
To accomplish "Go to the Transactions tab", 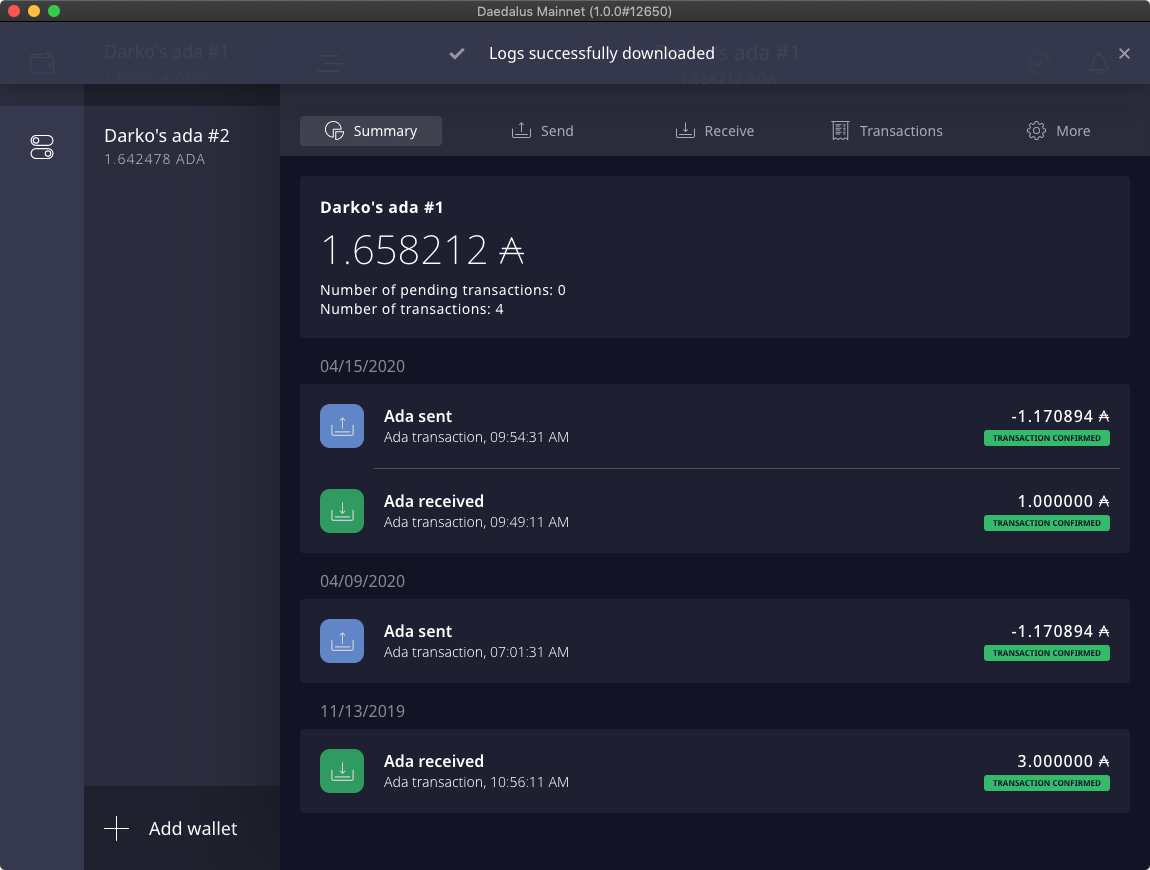I will tap(886, 131).
